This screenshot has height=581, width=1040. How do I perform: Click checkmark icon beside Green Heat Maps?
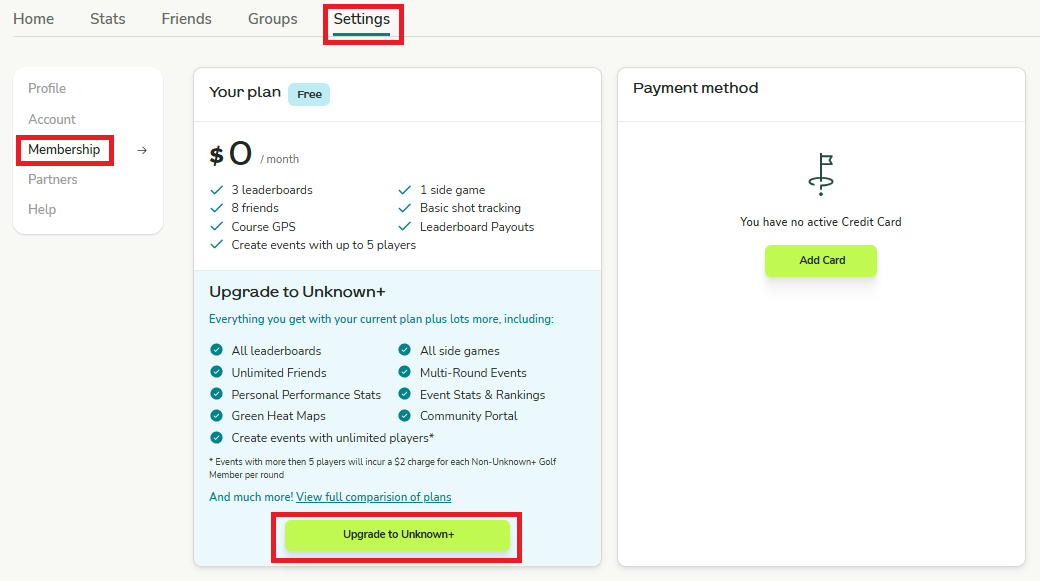click(216, 416)
